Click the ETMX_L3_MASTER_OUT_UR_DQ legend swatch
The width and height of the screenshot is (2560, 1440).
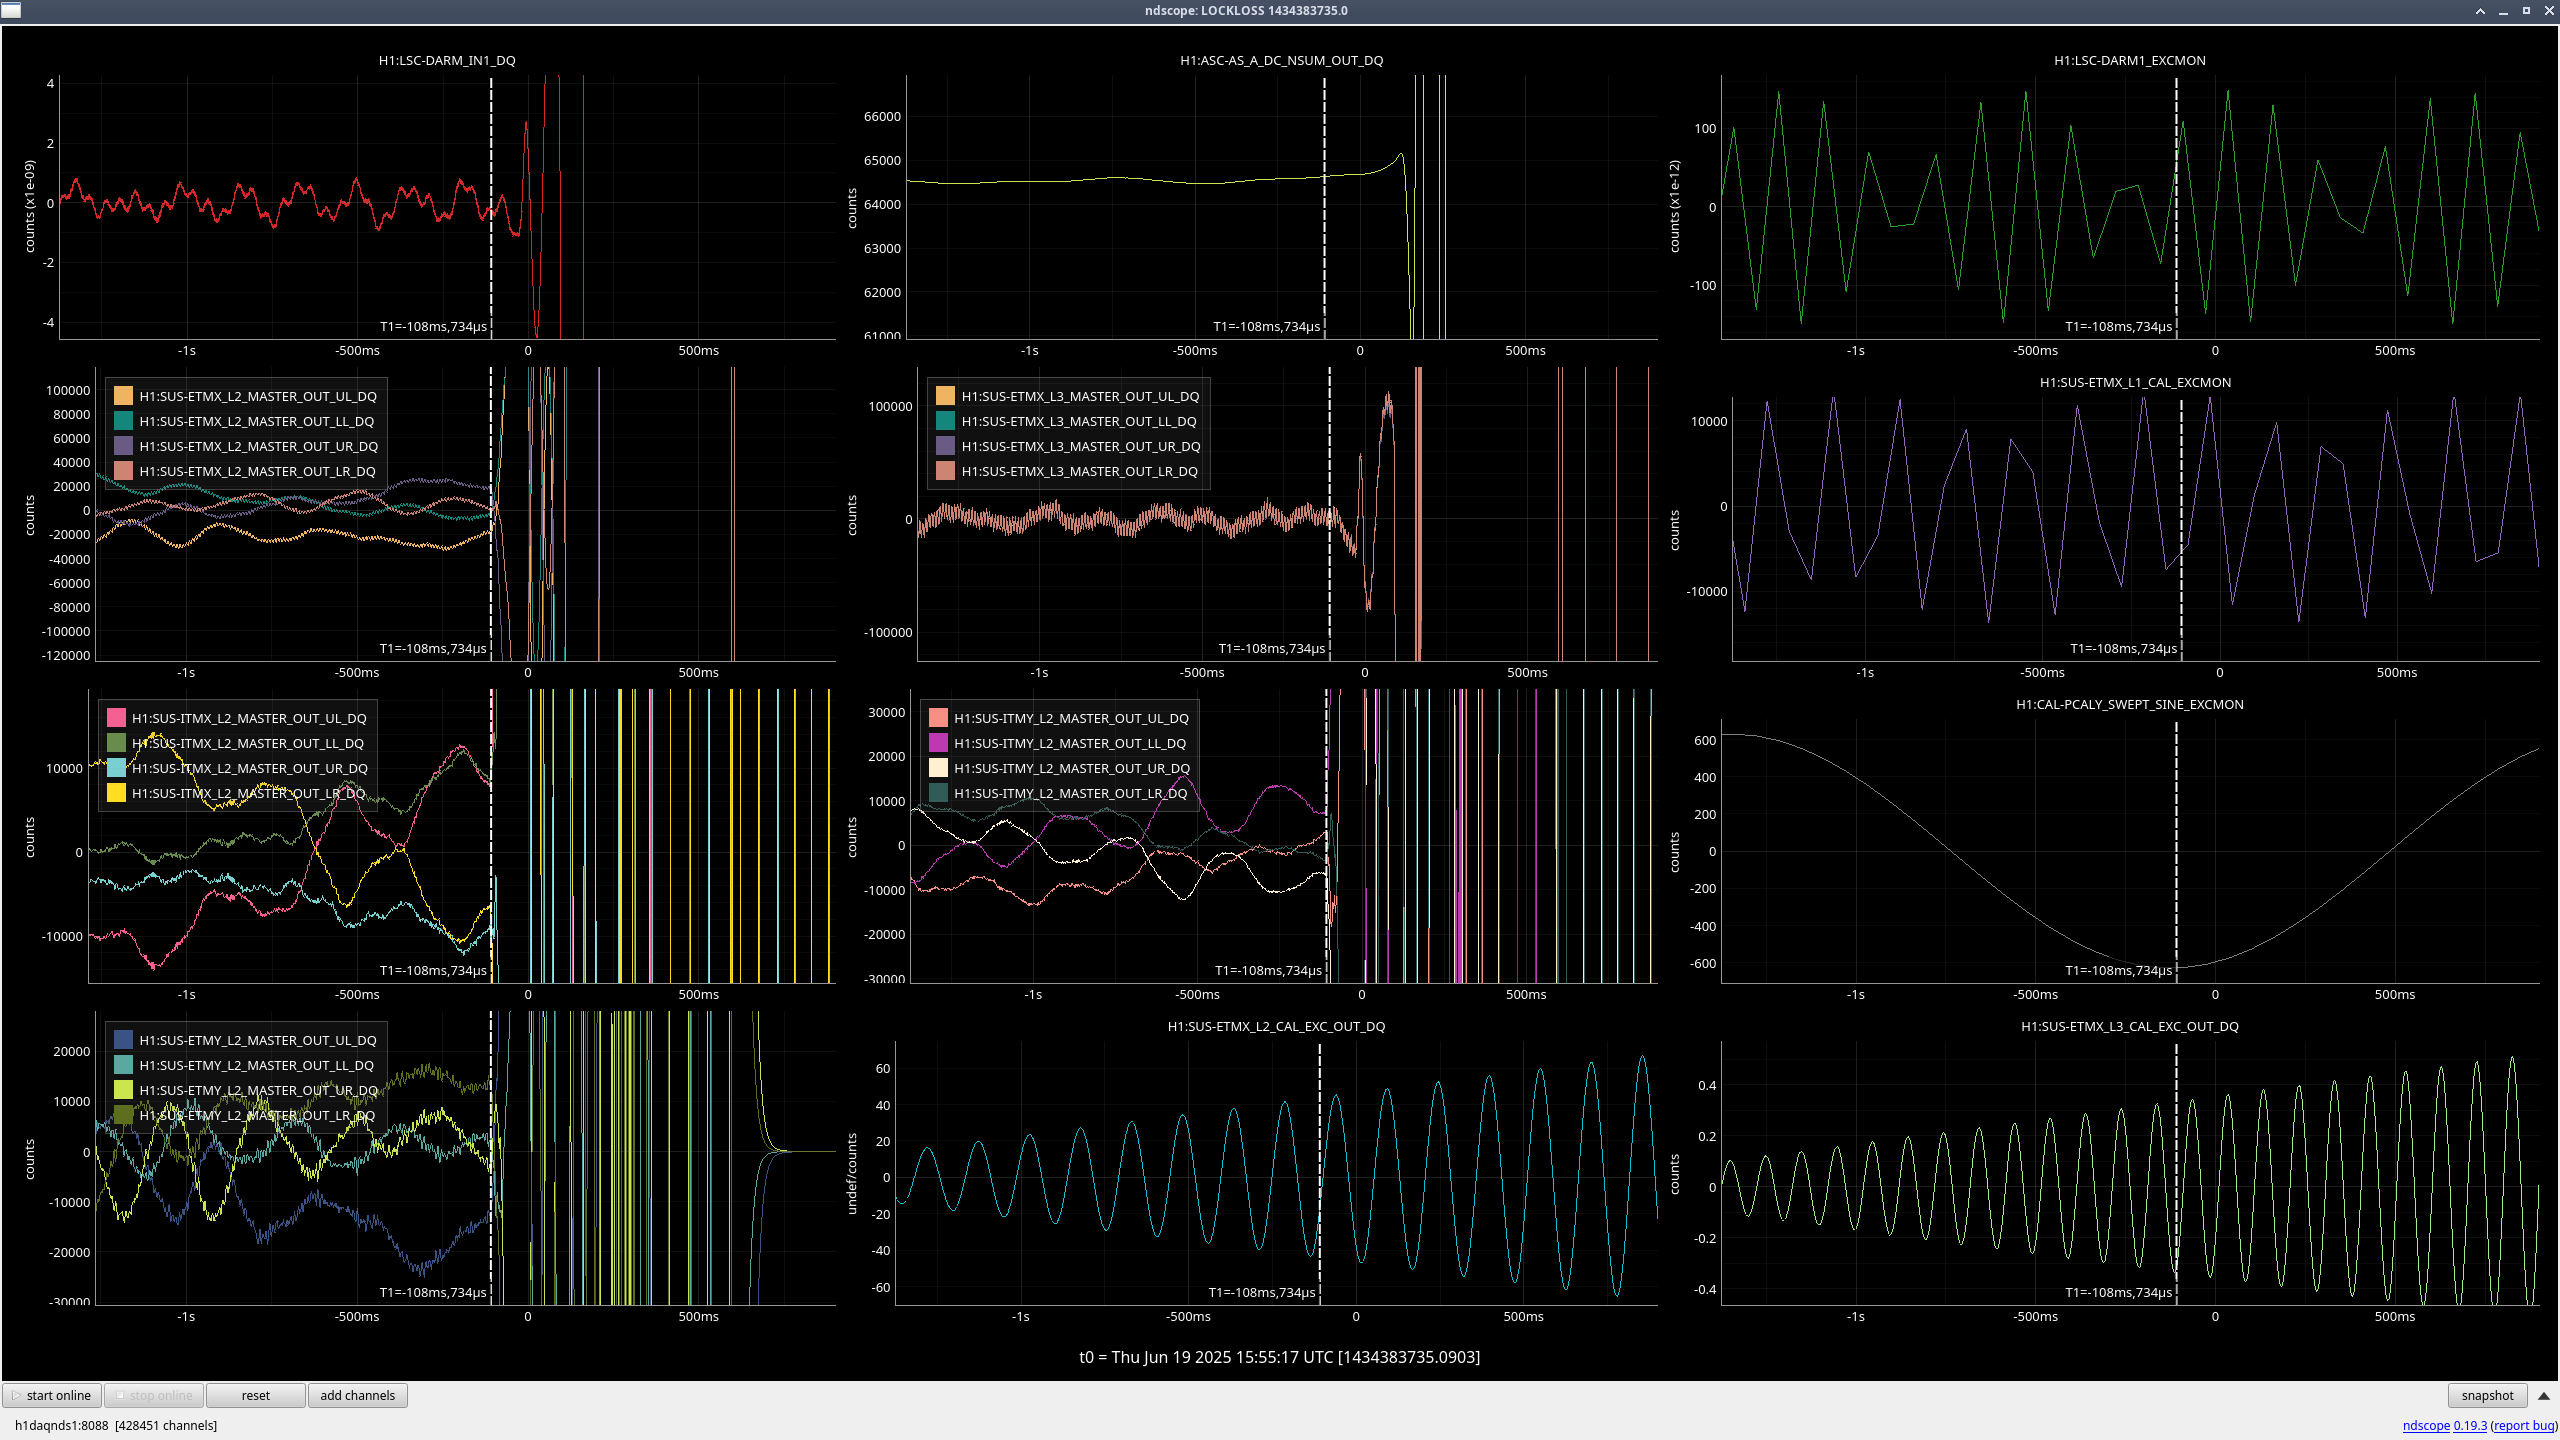click(945, 446)
